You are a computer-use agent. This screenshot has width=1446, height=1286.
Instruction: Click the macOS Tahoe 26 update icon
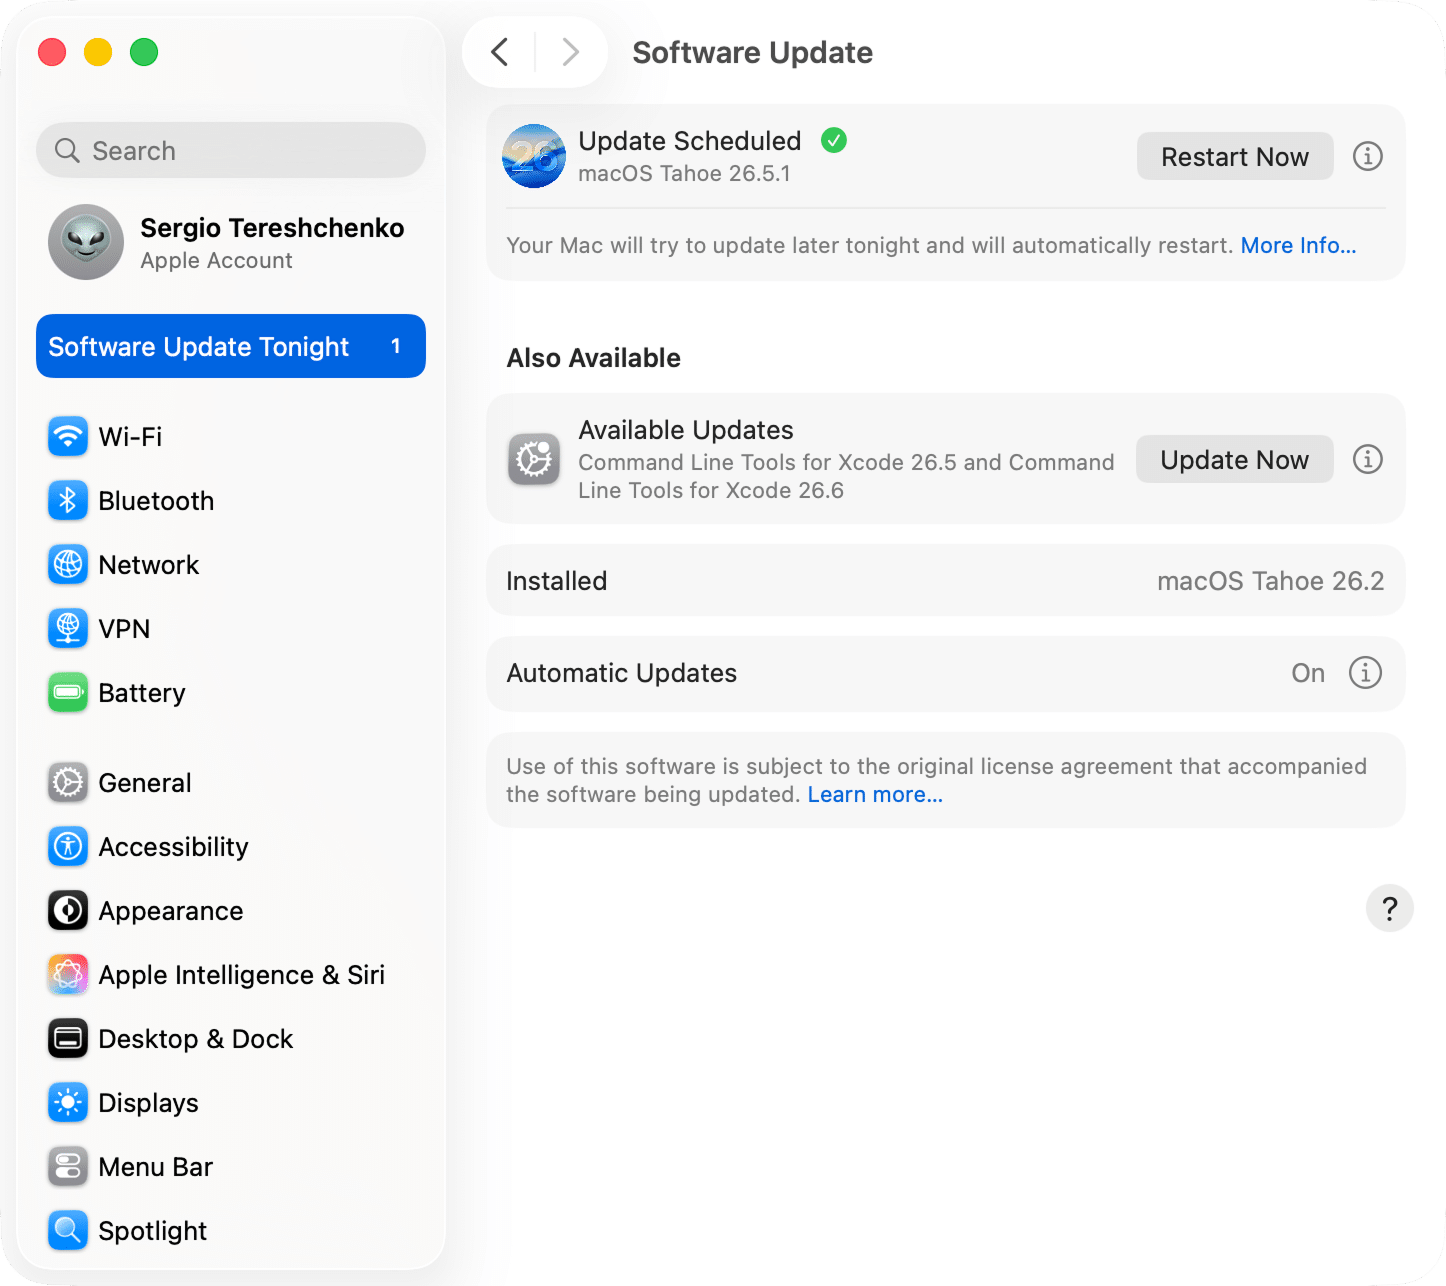[x=534, y=156]
